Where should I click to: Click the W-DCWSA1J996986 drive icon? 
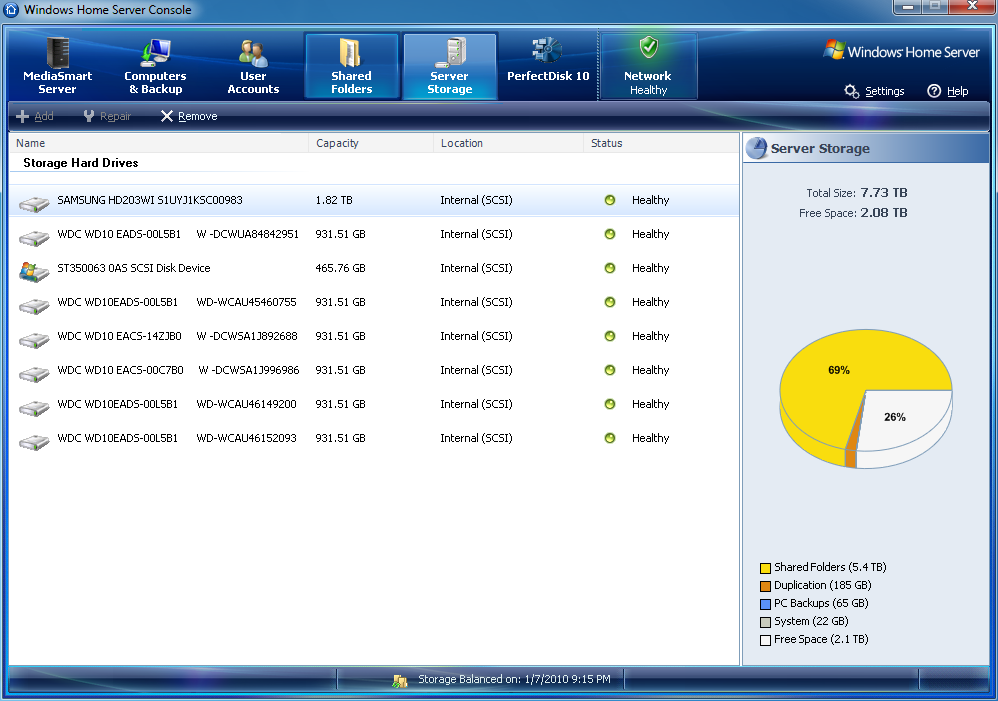[34, 374]
